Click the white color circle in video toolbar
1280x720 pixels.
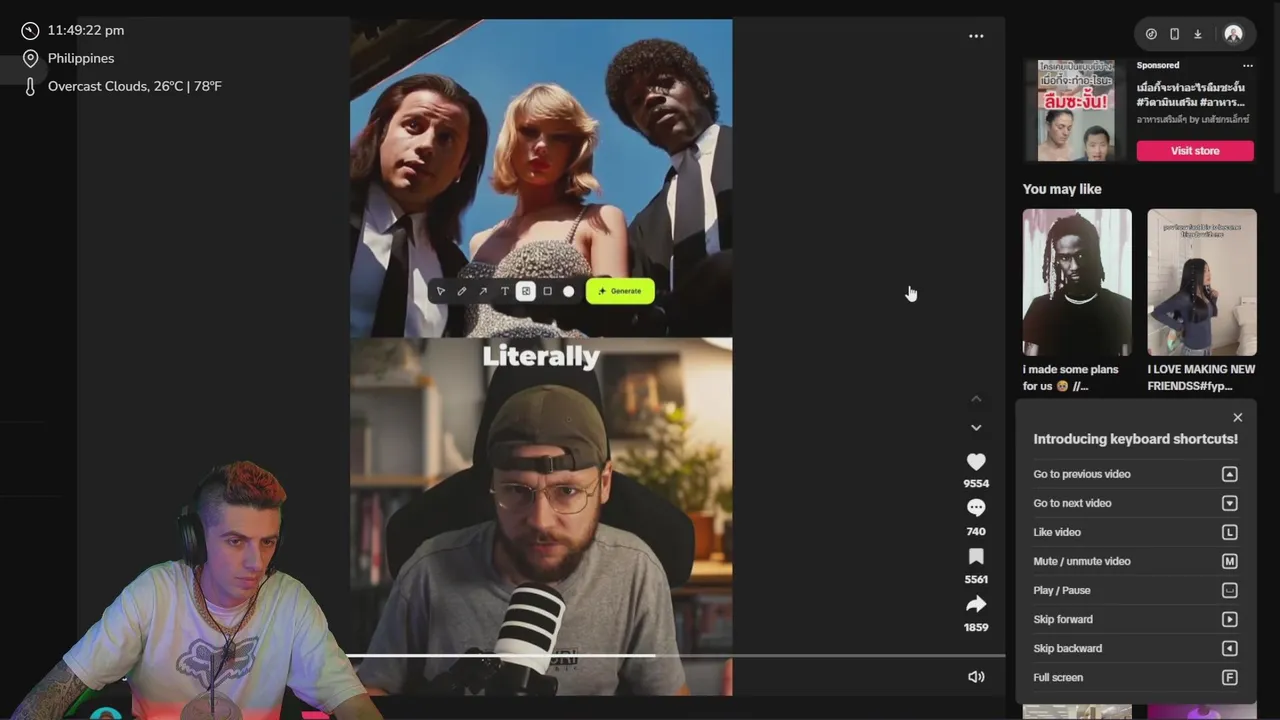point(569,291)
